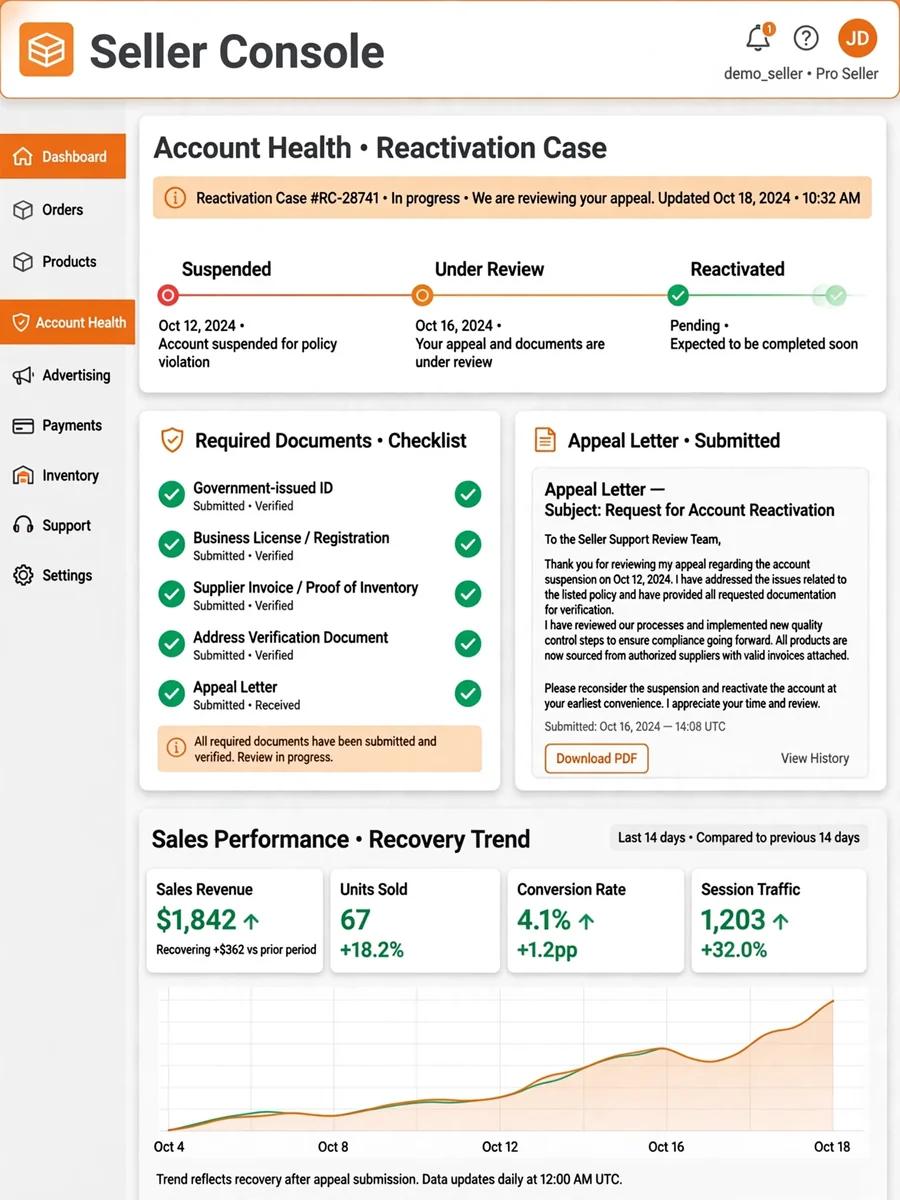Click the green check left of Address Verification
900x1200 pixels.
172,644
